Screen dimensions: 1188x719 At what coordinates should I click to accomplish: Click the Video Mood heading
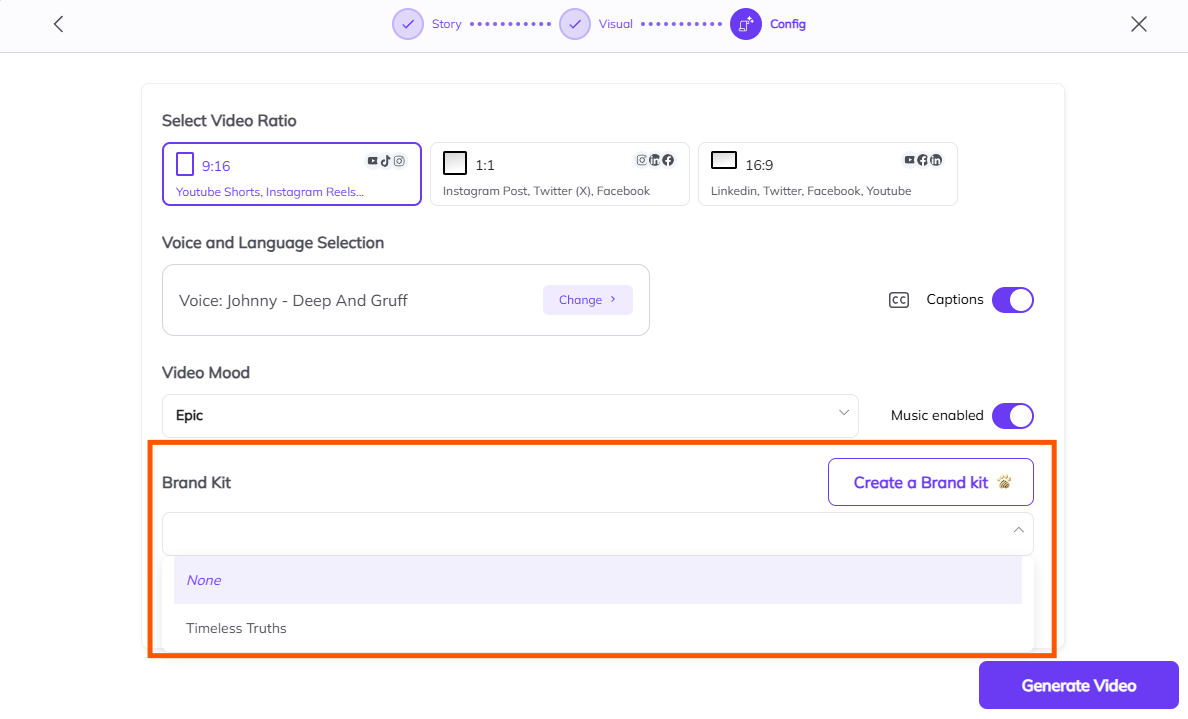(x=205, y=373)
